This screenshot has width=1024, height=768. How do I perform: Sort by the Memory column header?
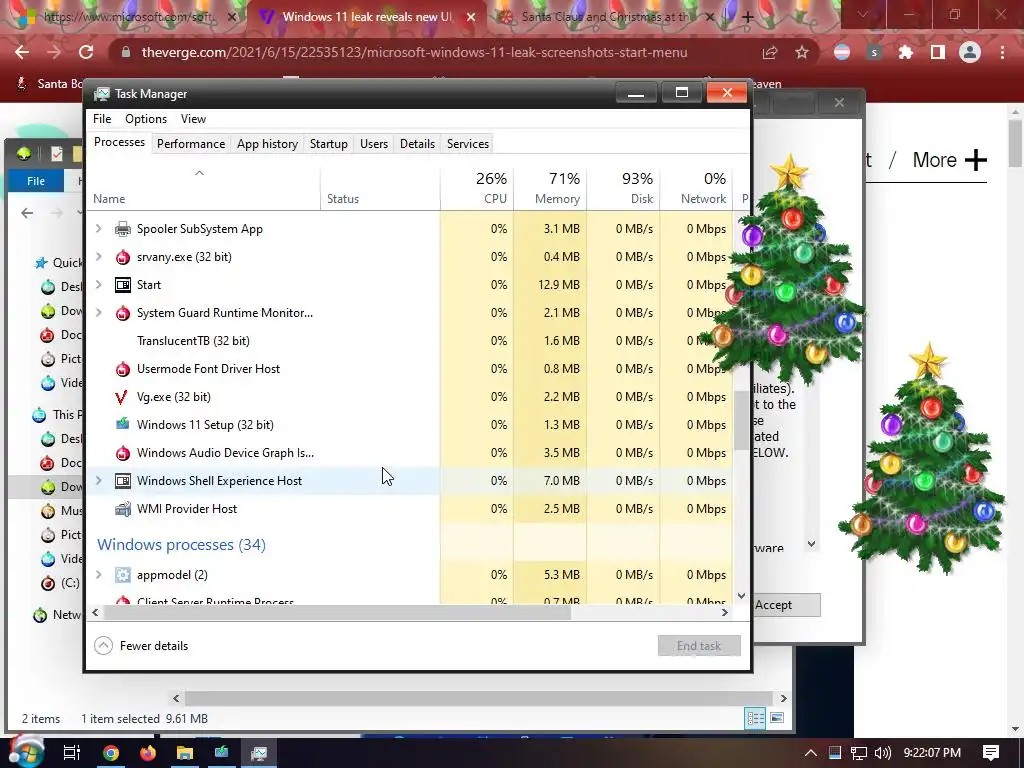click(550, 188)
